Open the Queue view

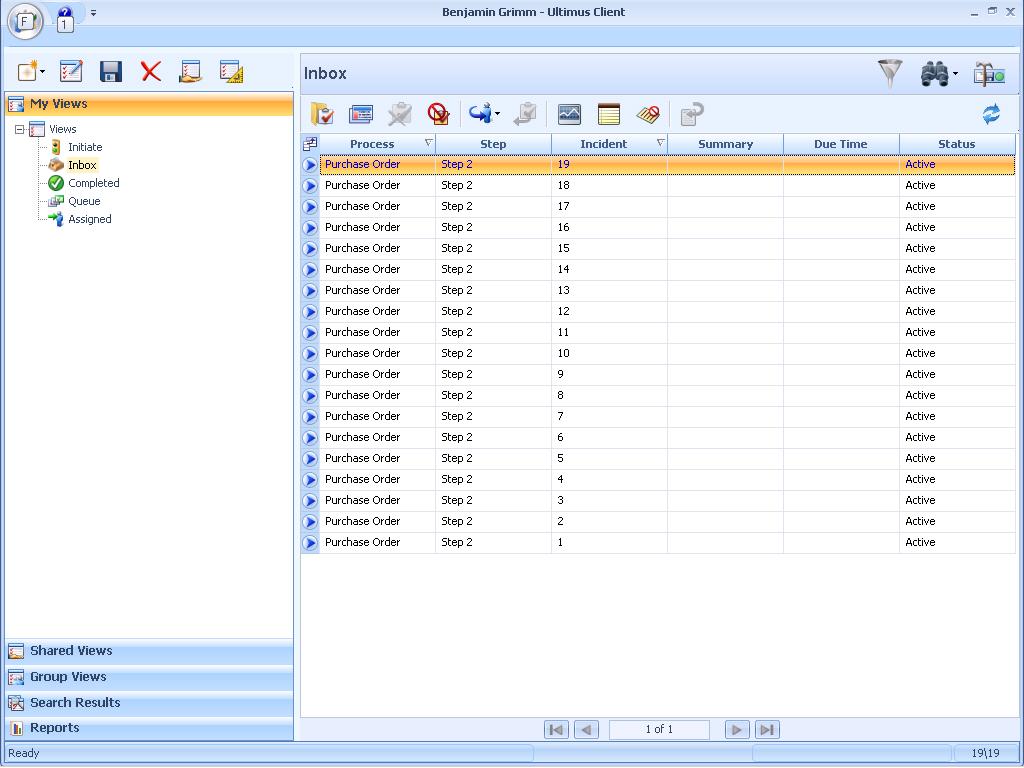point(84,201)
